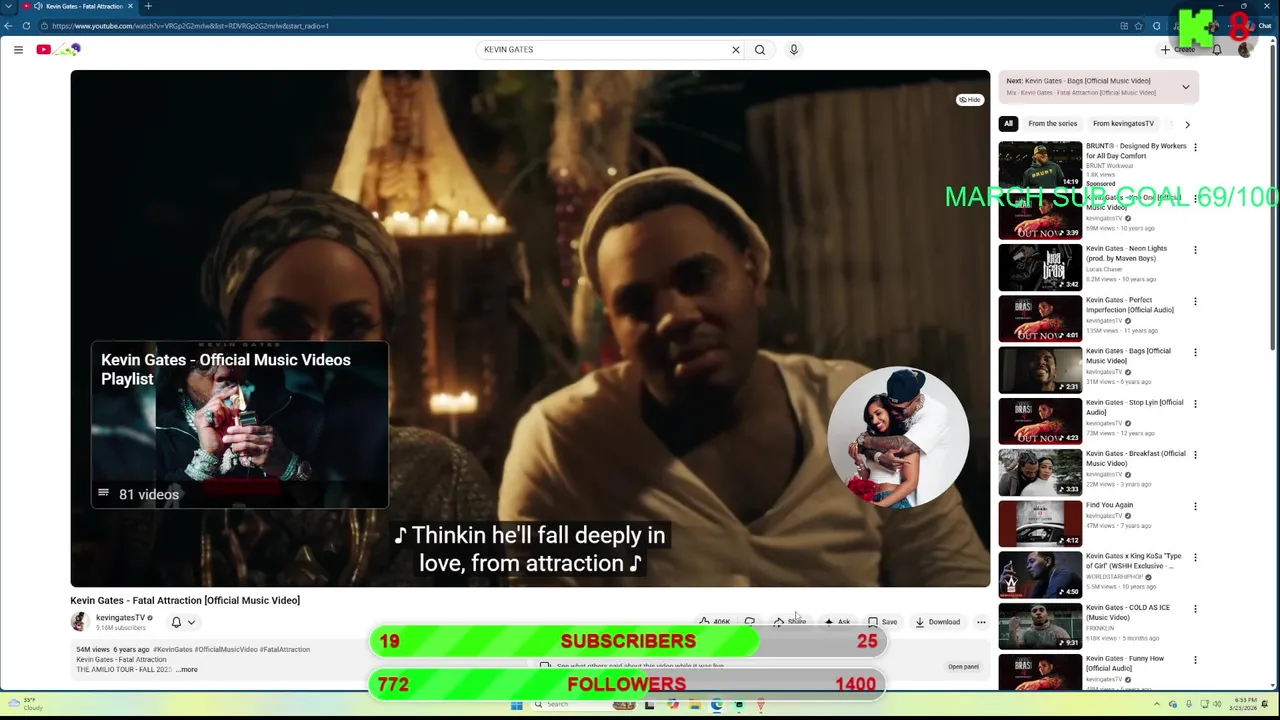The height and width of the screenshot is (720, 1280).
Task: Clear the search box with the X
Action: click(x=736, y=49)
